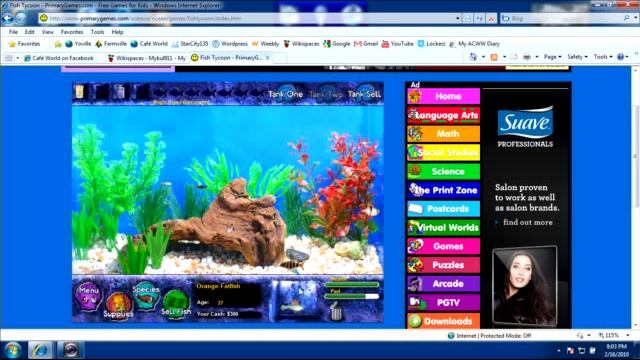This screenshot has height=360, width=640.
Task: Open the Downloads section
Action: (x=443, y=321)
